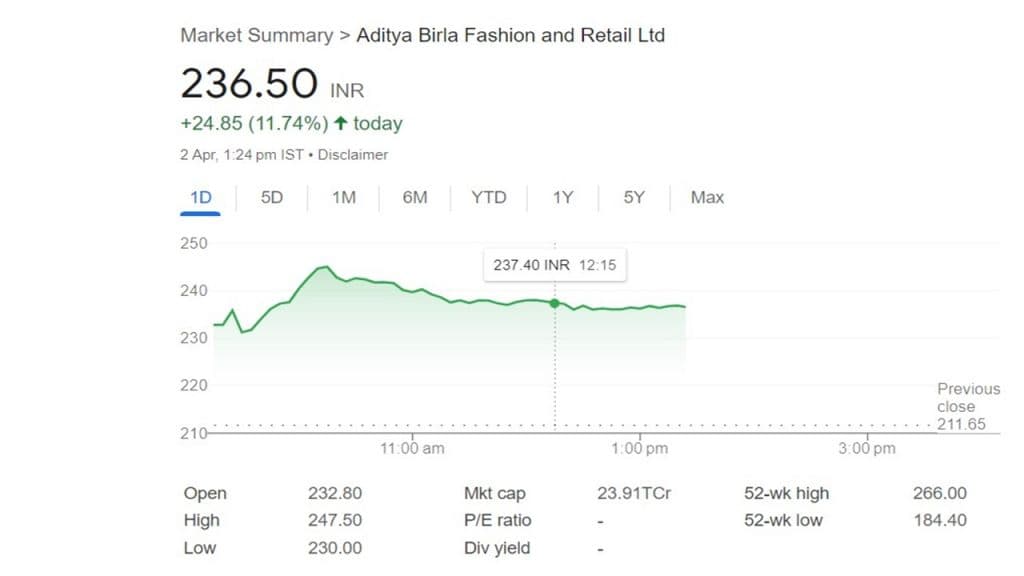Show the Max range chart
Viewport: 1024px width, 576px height.
click(x=707, y=198)
